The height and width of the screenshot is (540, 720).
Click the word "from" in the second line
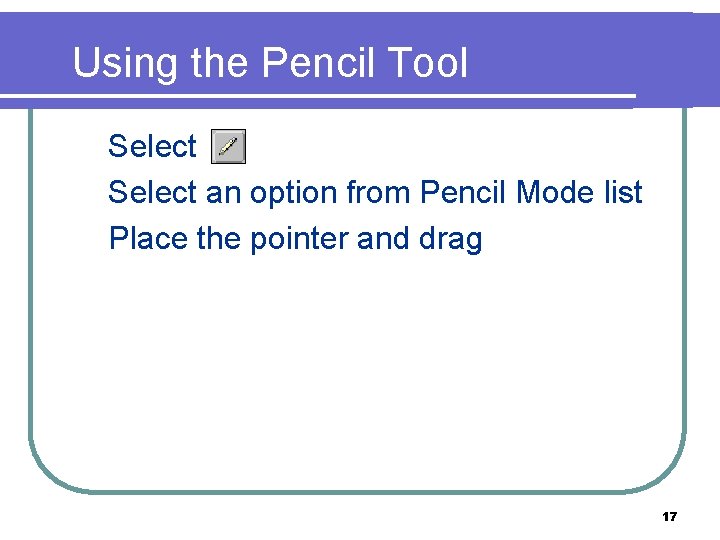[378, 191]
